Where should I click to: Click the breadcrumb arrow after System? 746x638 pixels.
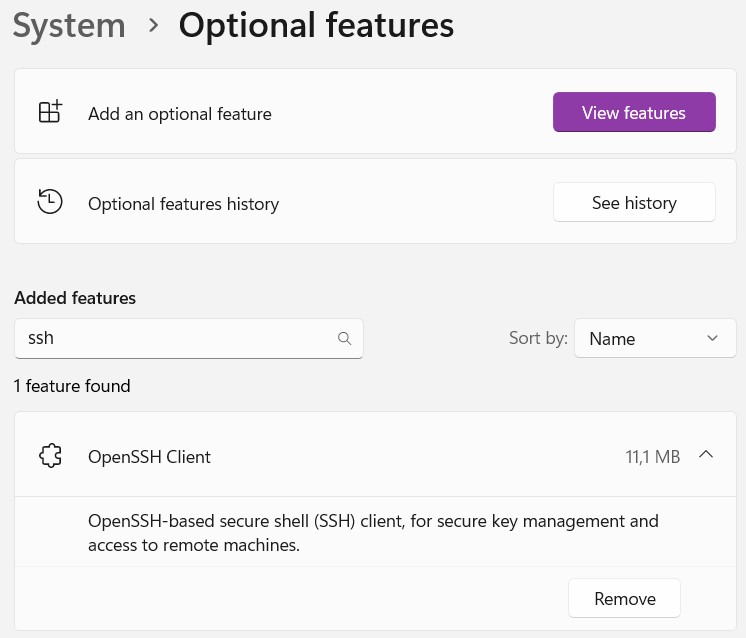153,25
